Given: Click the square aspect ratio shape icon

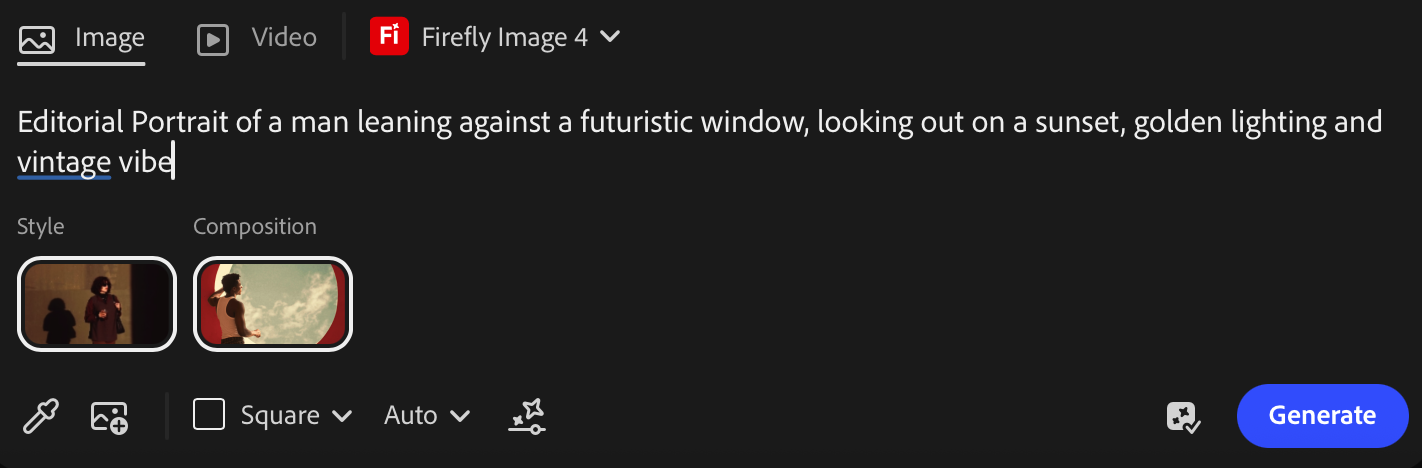Looking at the screenshot, I should [209, 415].
